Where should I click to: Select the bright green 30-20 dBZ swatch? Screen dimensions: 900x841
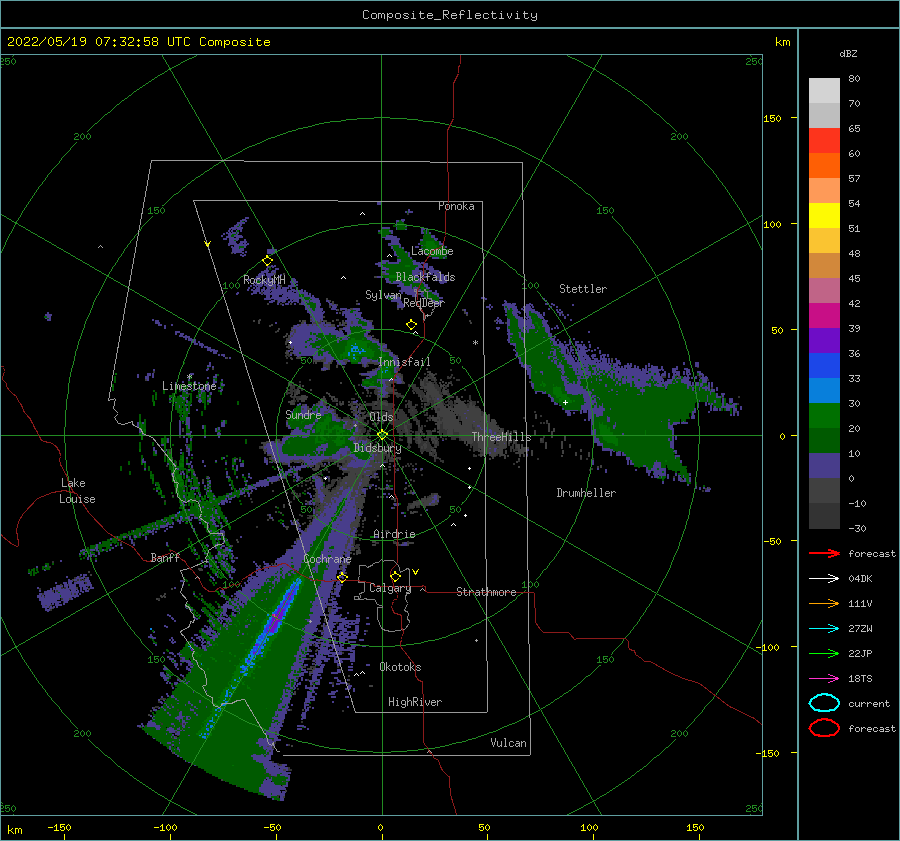[824, 416]
